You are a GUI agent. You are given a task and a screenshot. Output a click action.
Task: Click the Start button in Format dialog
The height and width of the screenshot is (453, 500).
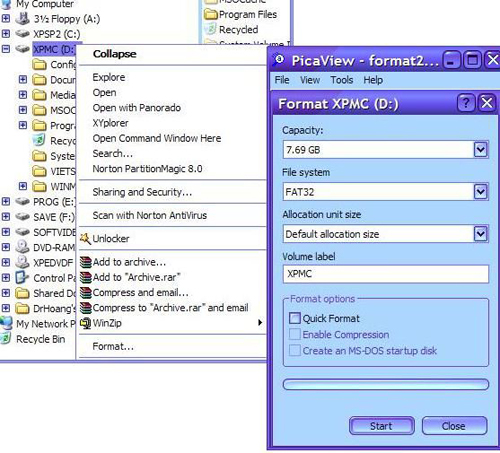(x=381, y=426)
